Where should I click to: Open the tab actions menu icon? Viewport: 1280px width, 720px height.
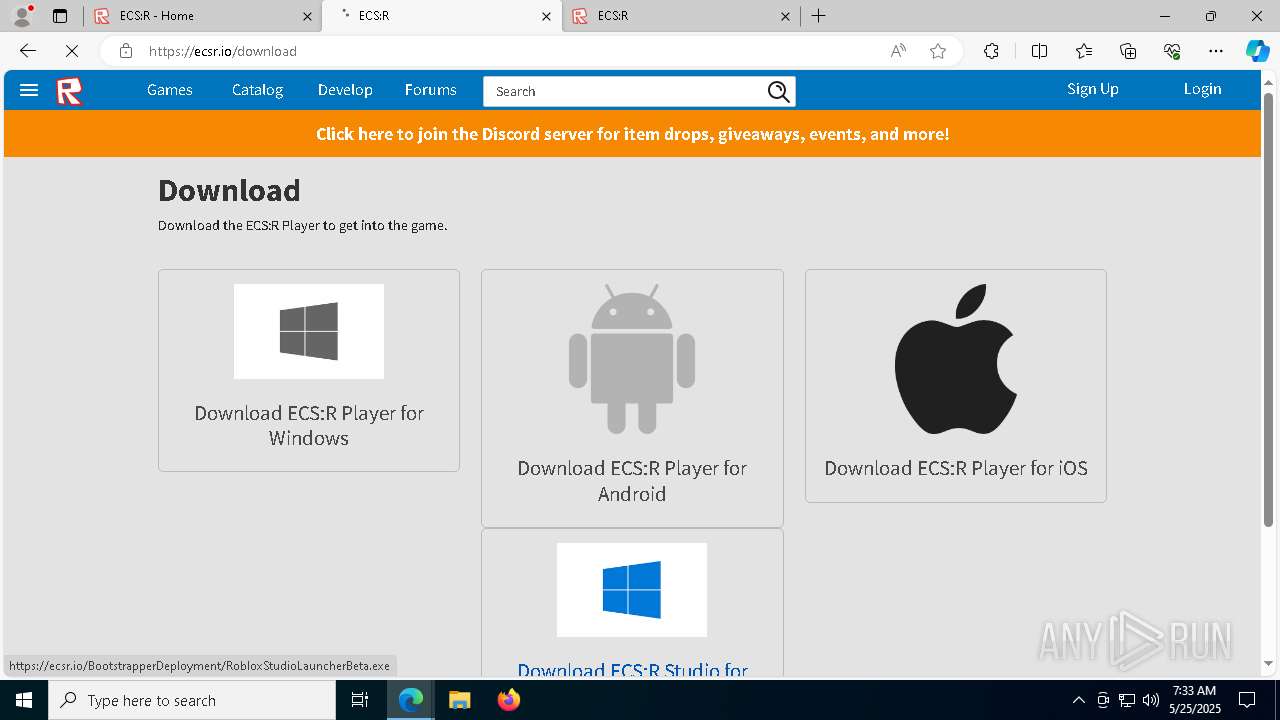pyautogui.click(x=60, y=16)
